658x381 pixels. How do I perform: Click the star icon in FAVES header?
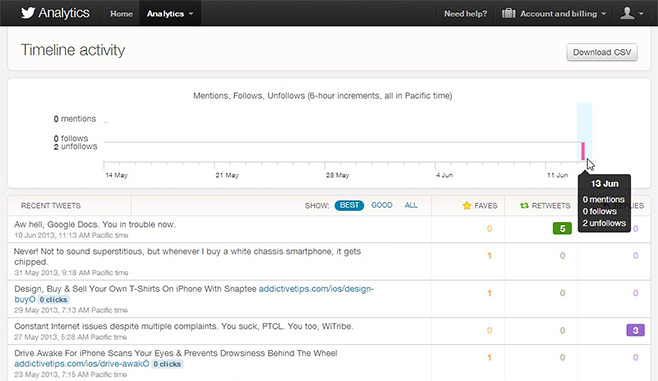[467, 206]
